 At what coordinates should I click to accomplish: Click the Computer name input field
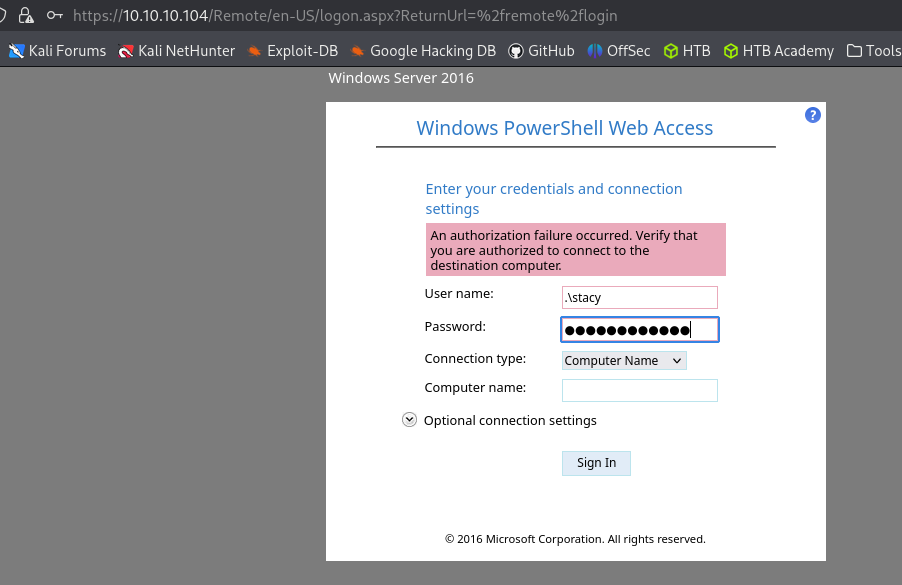640,391
